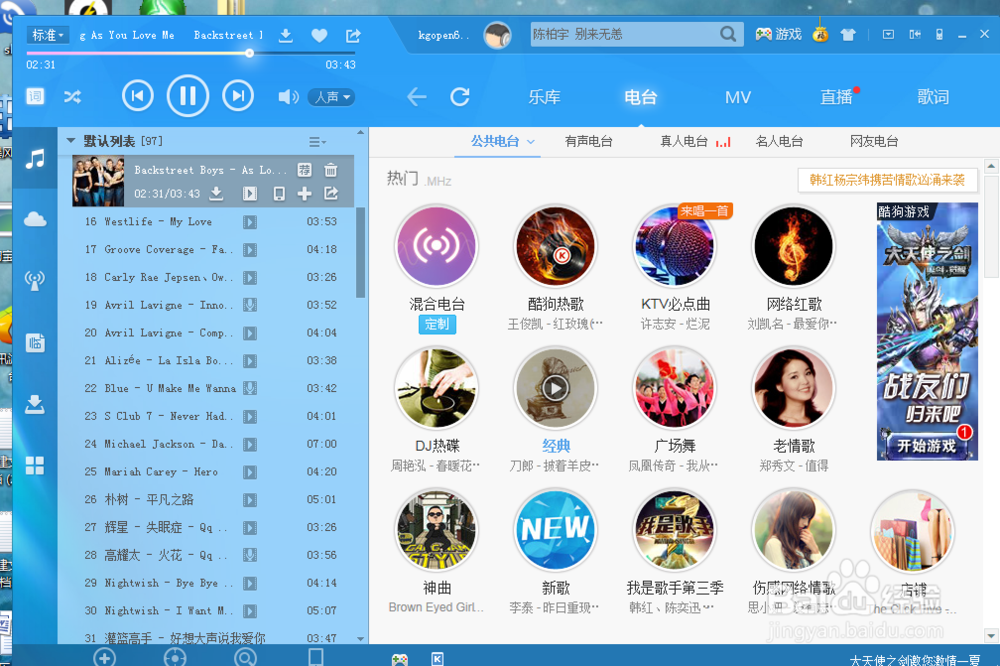Viewport: 1000px width, 666px height.
Task: Open the 歌词 tab
Action: tap(933, 97)
